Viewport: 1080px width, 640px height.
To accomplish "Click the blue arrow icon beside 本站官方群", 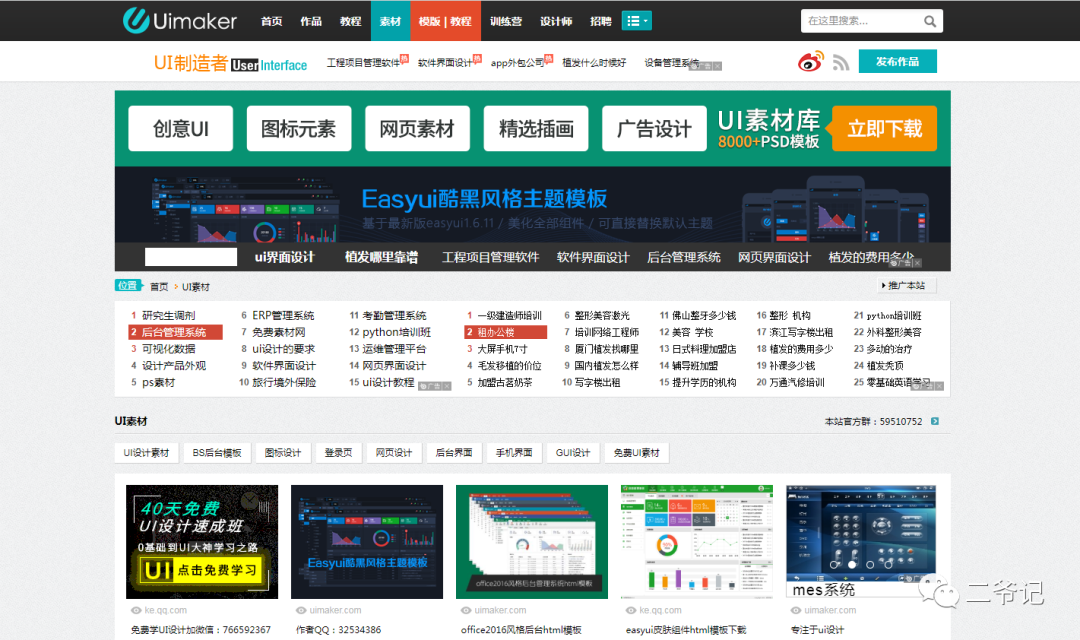I will (x=935, y=421).
